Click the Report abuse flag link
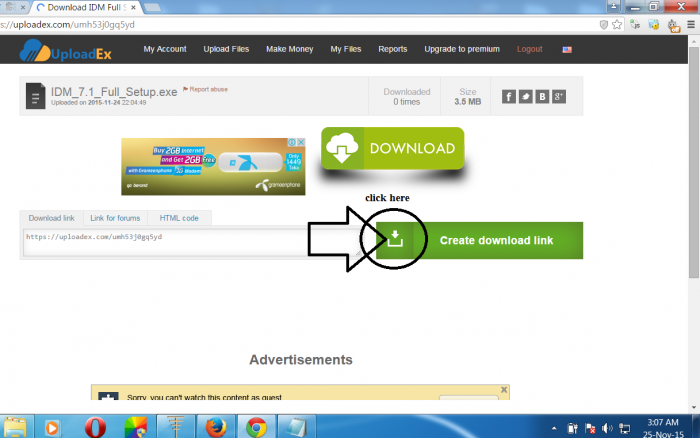Image resolution: width=700 pixels, height=438 pixels. point(205,89)
